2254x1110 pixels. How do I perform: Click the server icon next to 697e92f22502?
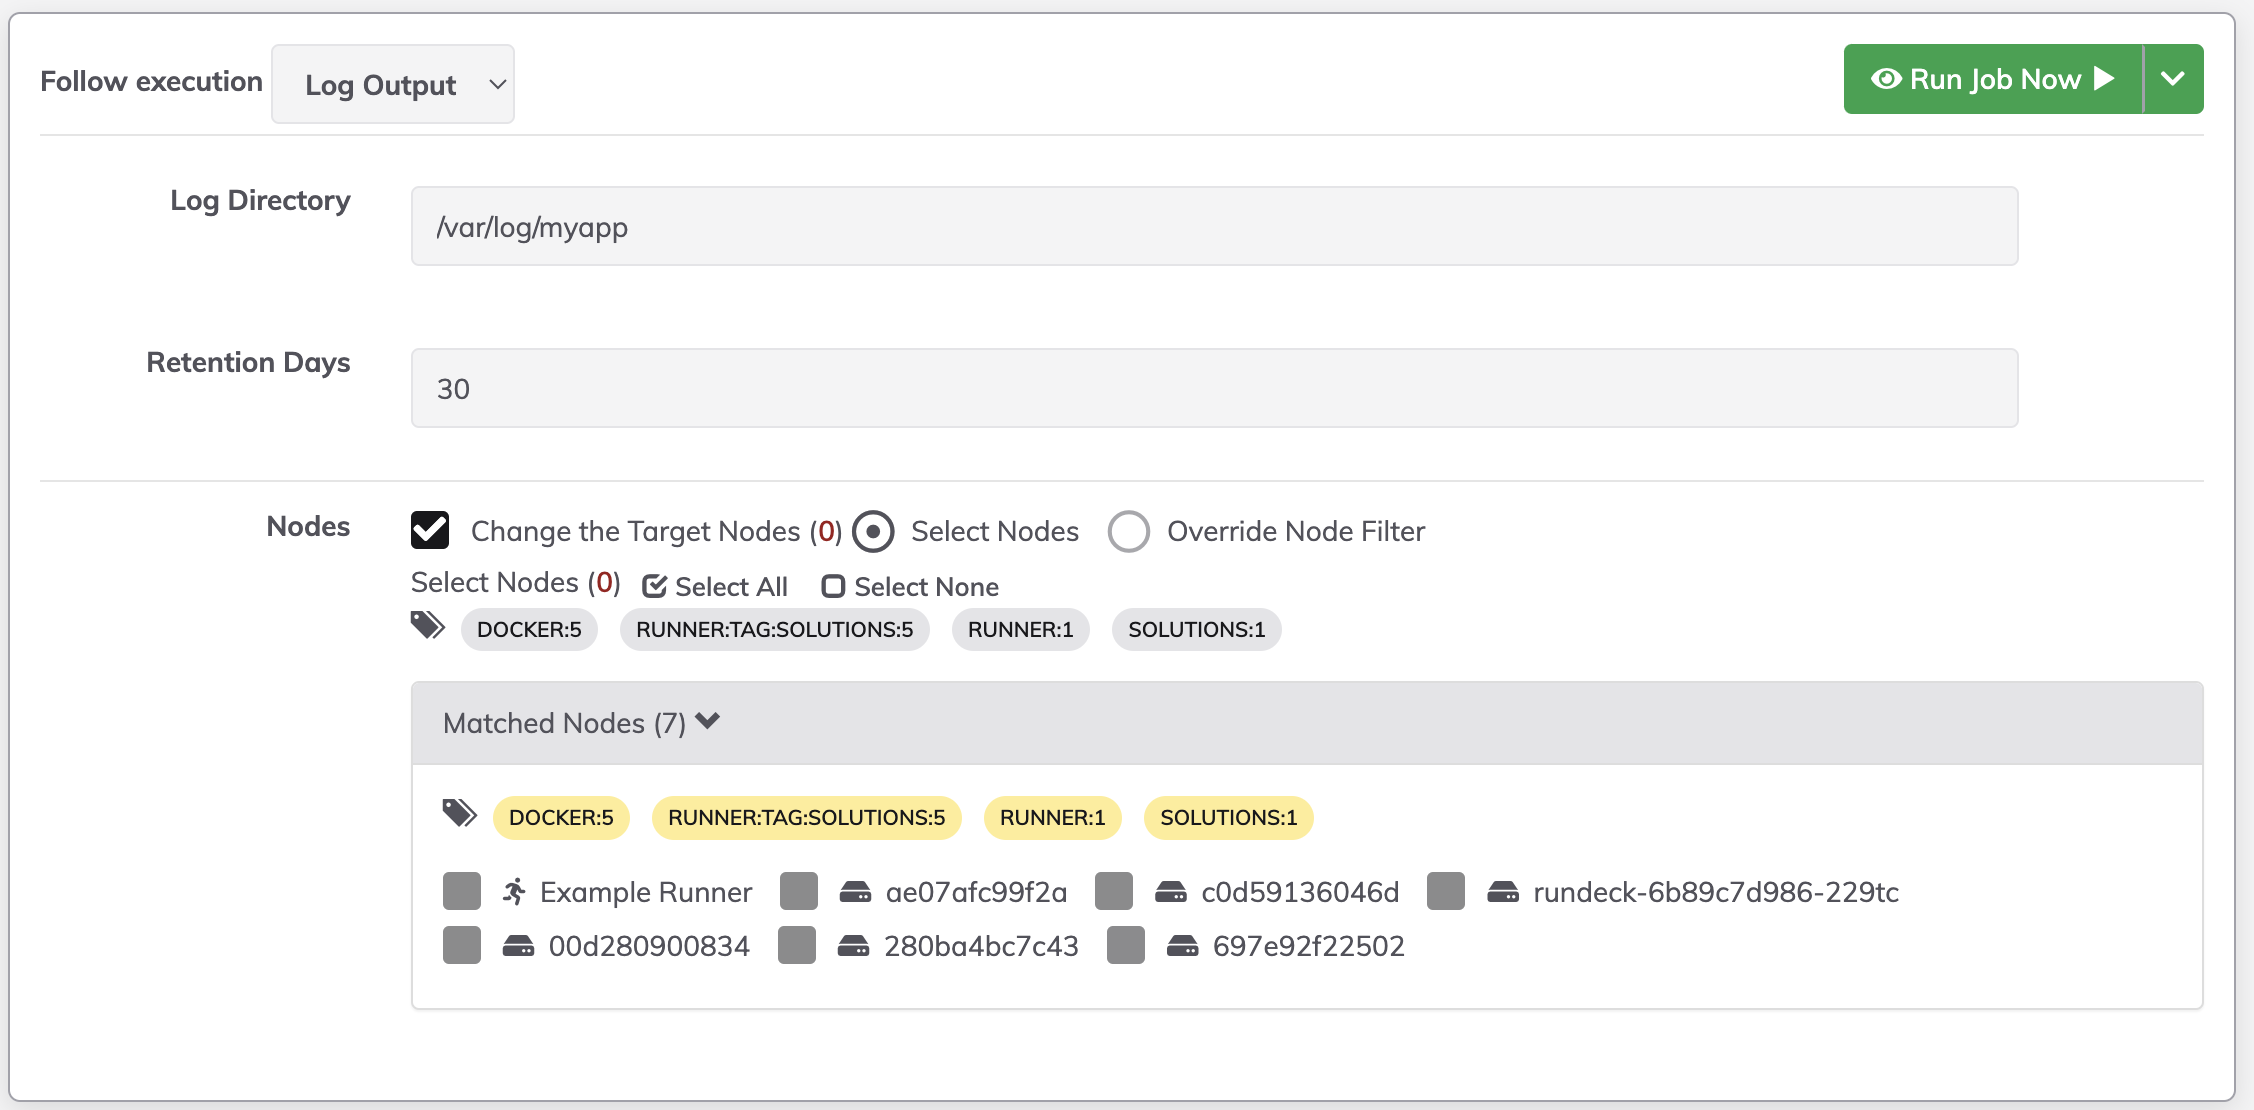pos(1183,946)
